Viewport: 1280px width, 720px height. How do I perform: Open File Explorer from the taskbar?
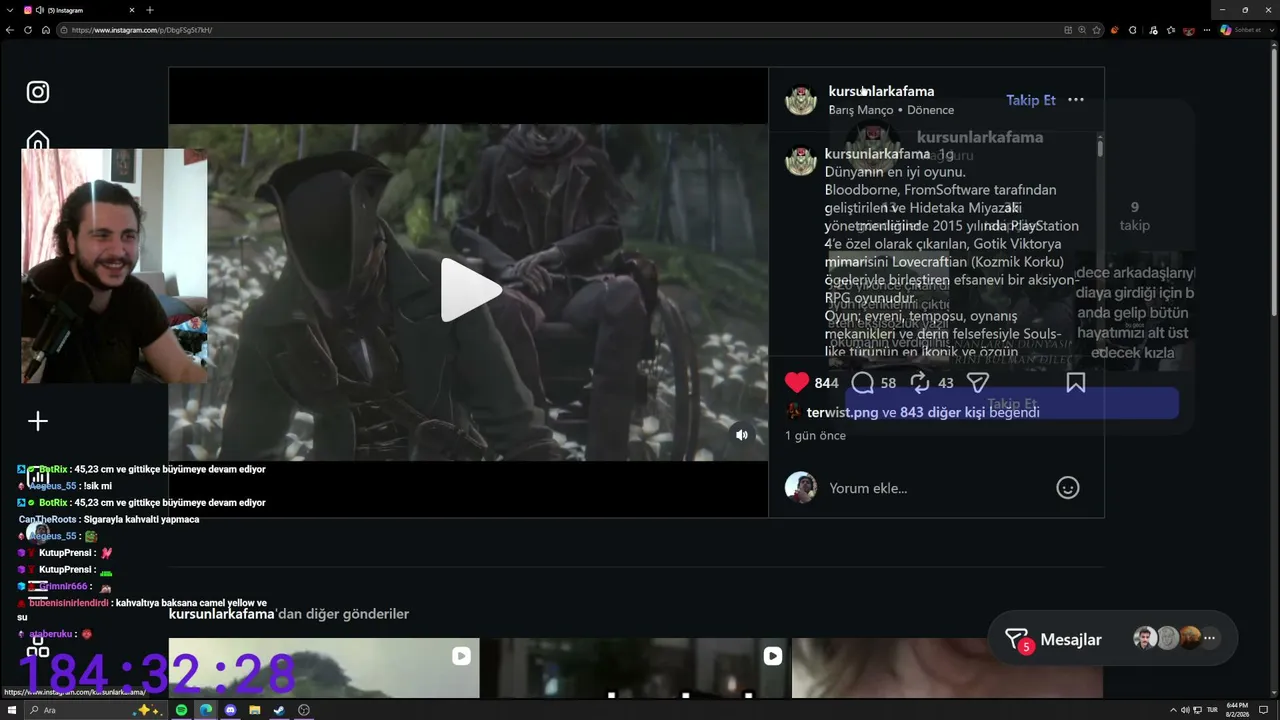255,710
